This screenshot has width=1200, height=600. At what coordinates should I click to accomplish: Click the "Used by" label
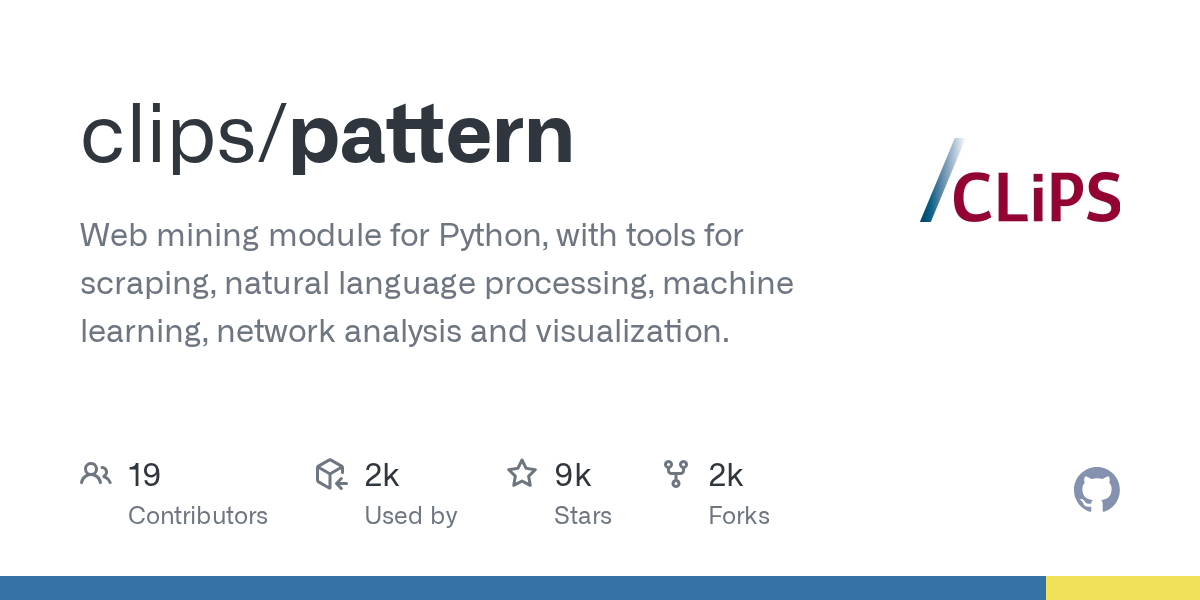(x=411, y=516)
